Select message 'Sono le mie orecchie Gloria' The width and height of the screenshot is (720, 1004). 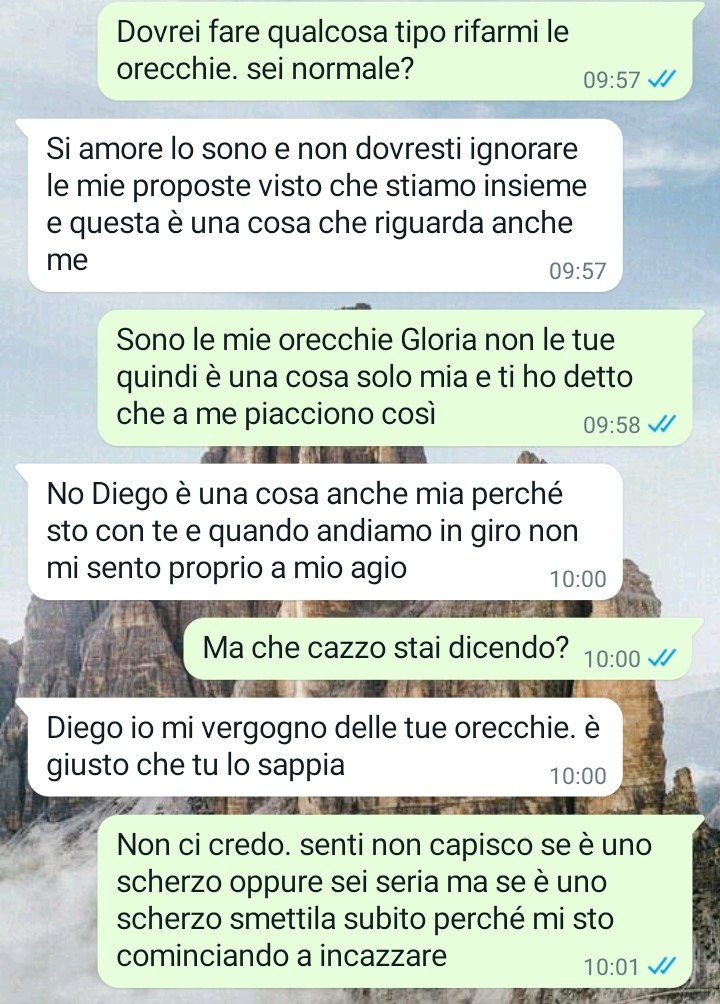pyautogui.click(x=395, y=378)
